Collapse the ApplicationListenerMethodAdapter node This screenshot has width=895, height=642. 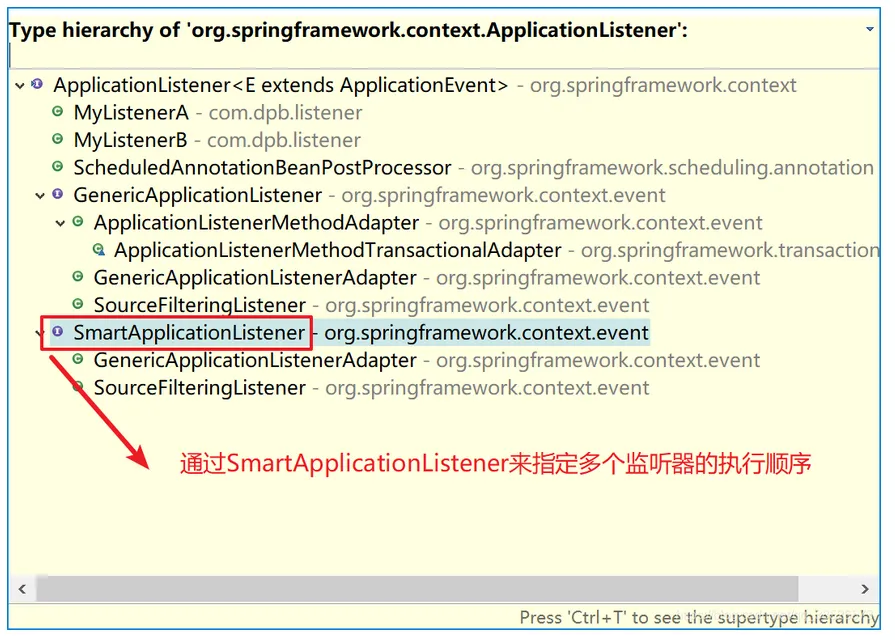[x=61, y=223]
